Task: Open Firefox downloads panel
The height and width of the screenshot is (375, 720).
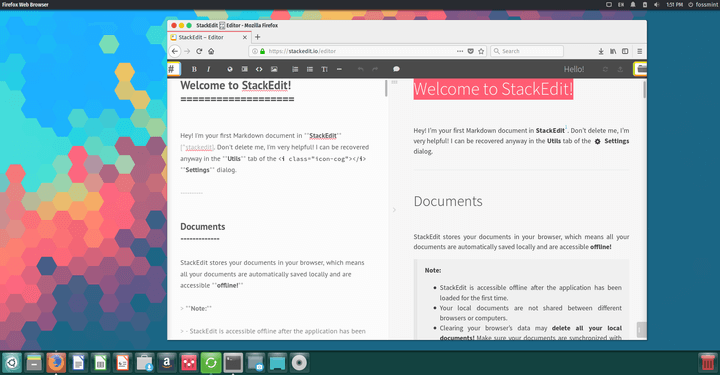Action: (x=601, y=51)
